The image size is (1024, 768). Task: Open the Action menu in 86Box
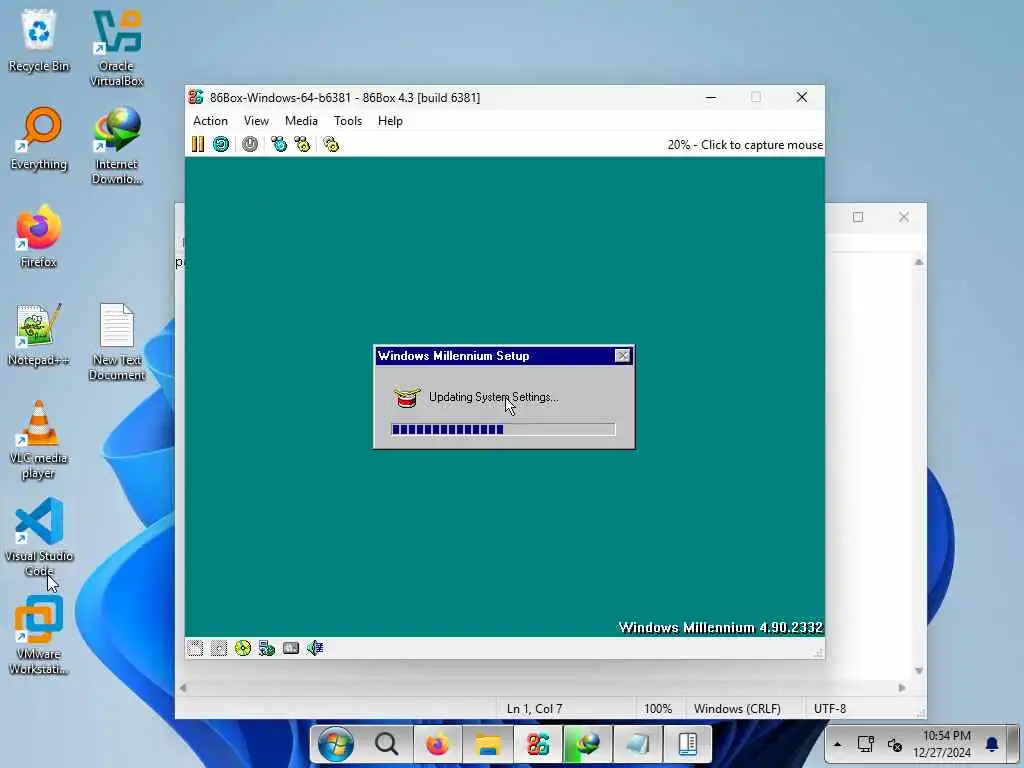210,121
